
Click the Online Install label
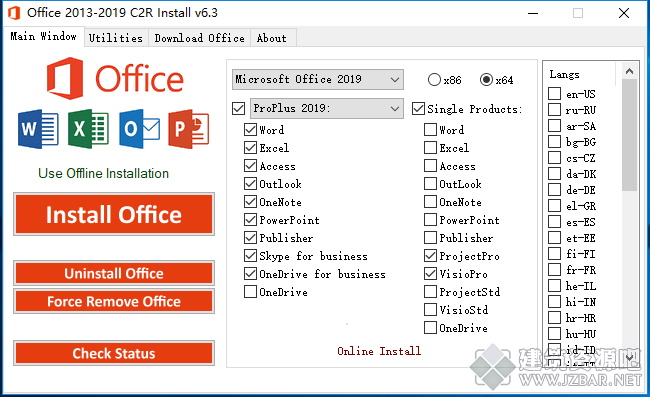[x=379, y=351]
